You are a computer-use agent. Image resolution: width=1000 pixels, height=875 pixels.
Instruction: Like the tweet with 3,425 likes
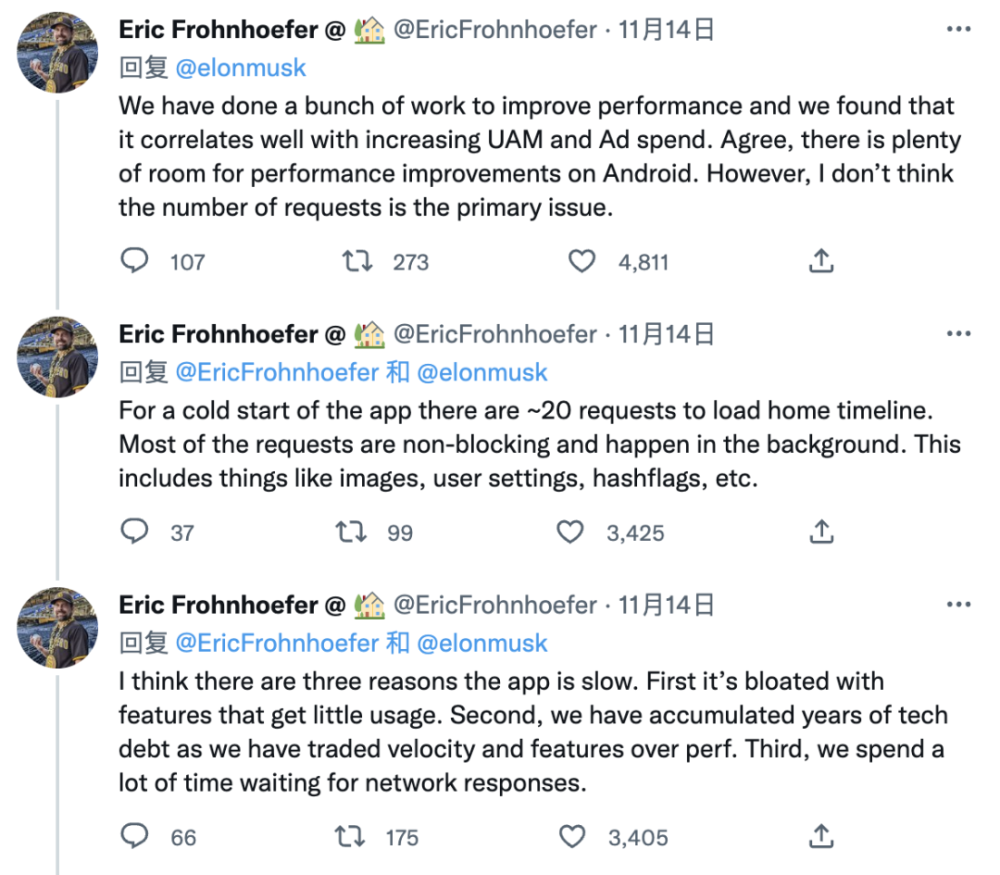coord(570,531)
